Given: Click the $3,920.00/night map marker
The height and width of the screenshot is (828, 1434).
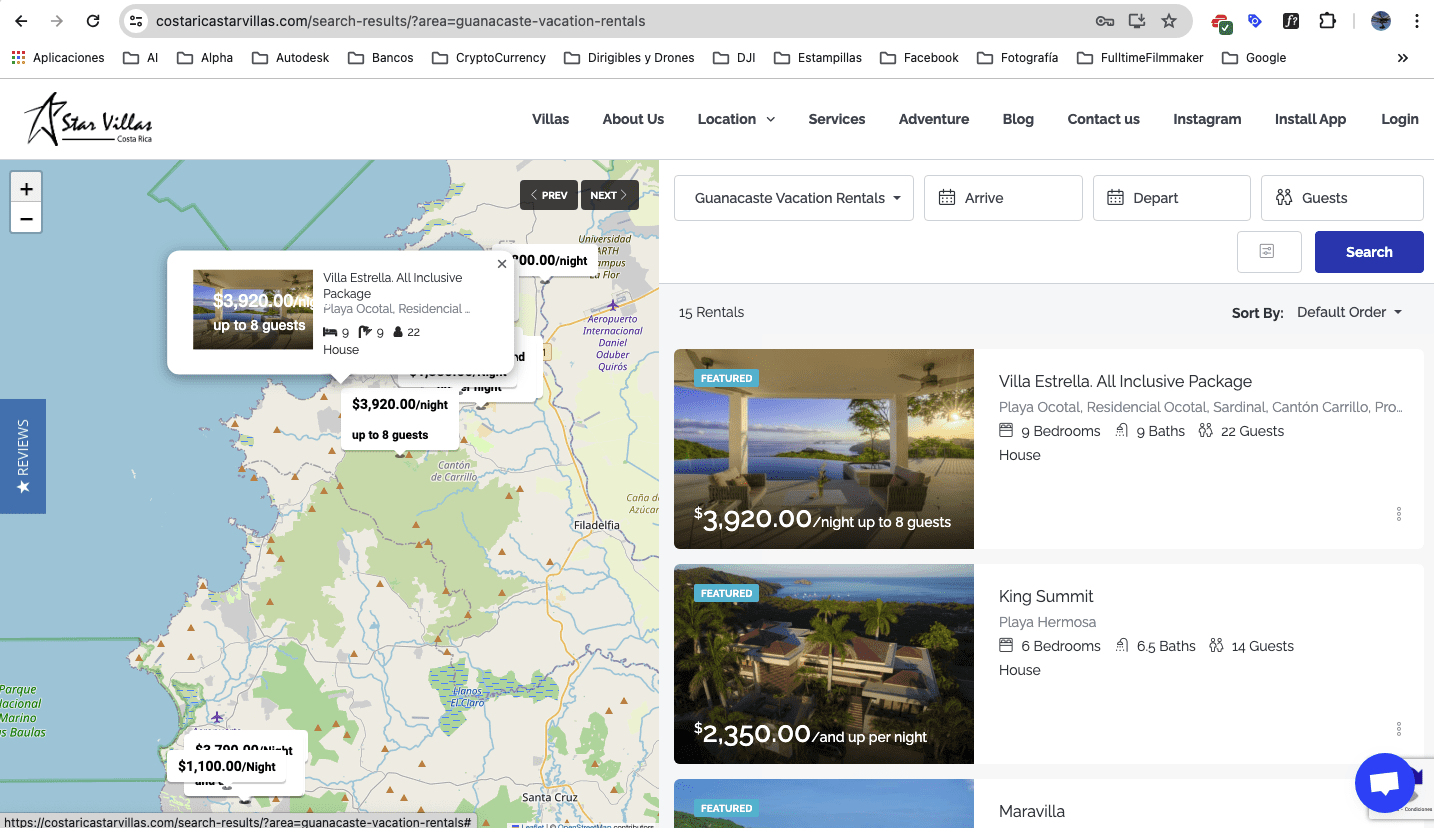Looking at the screenshot, I should 400,419.
